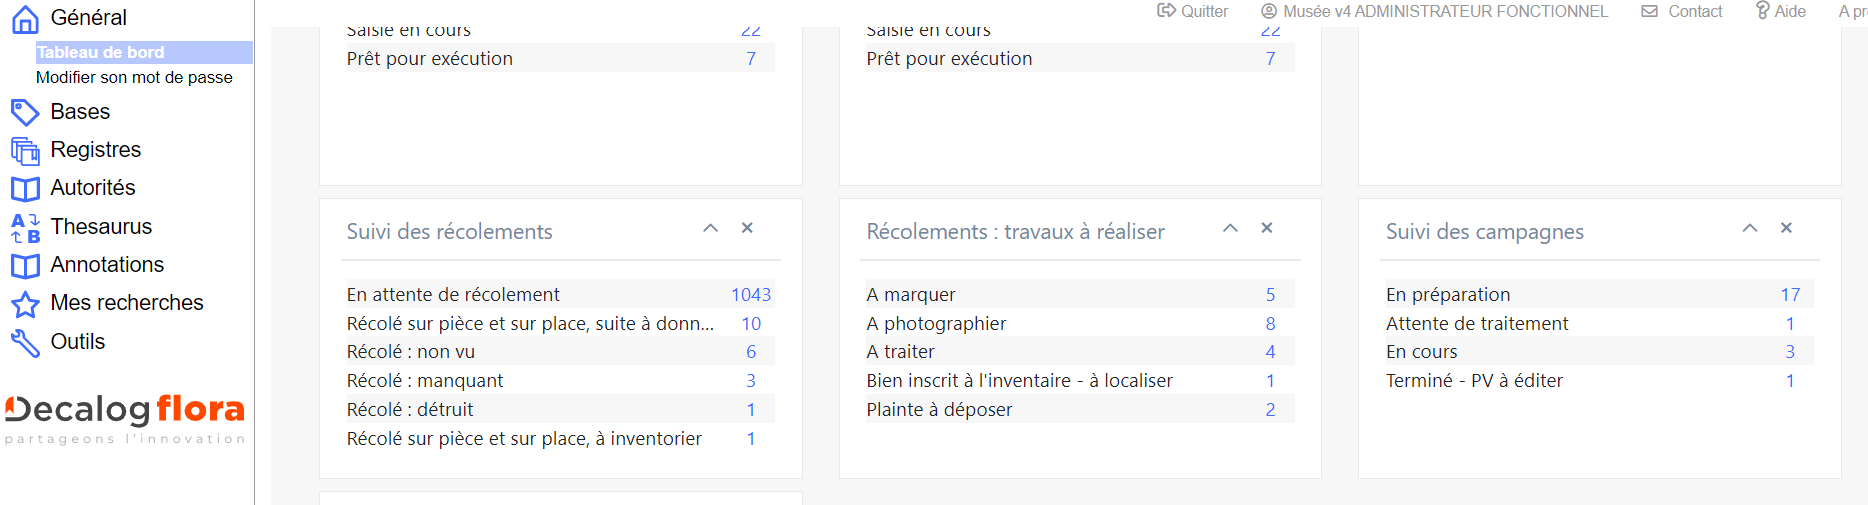
Task: Collapse the Suivi des campagnes panel
Action: tap(1749, 228)
